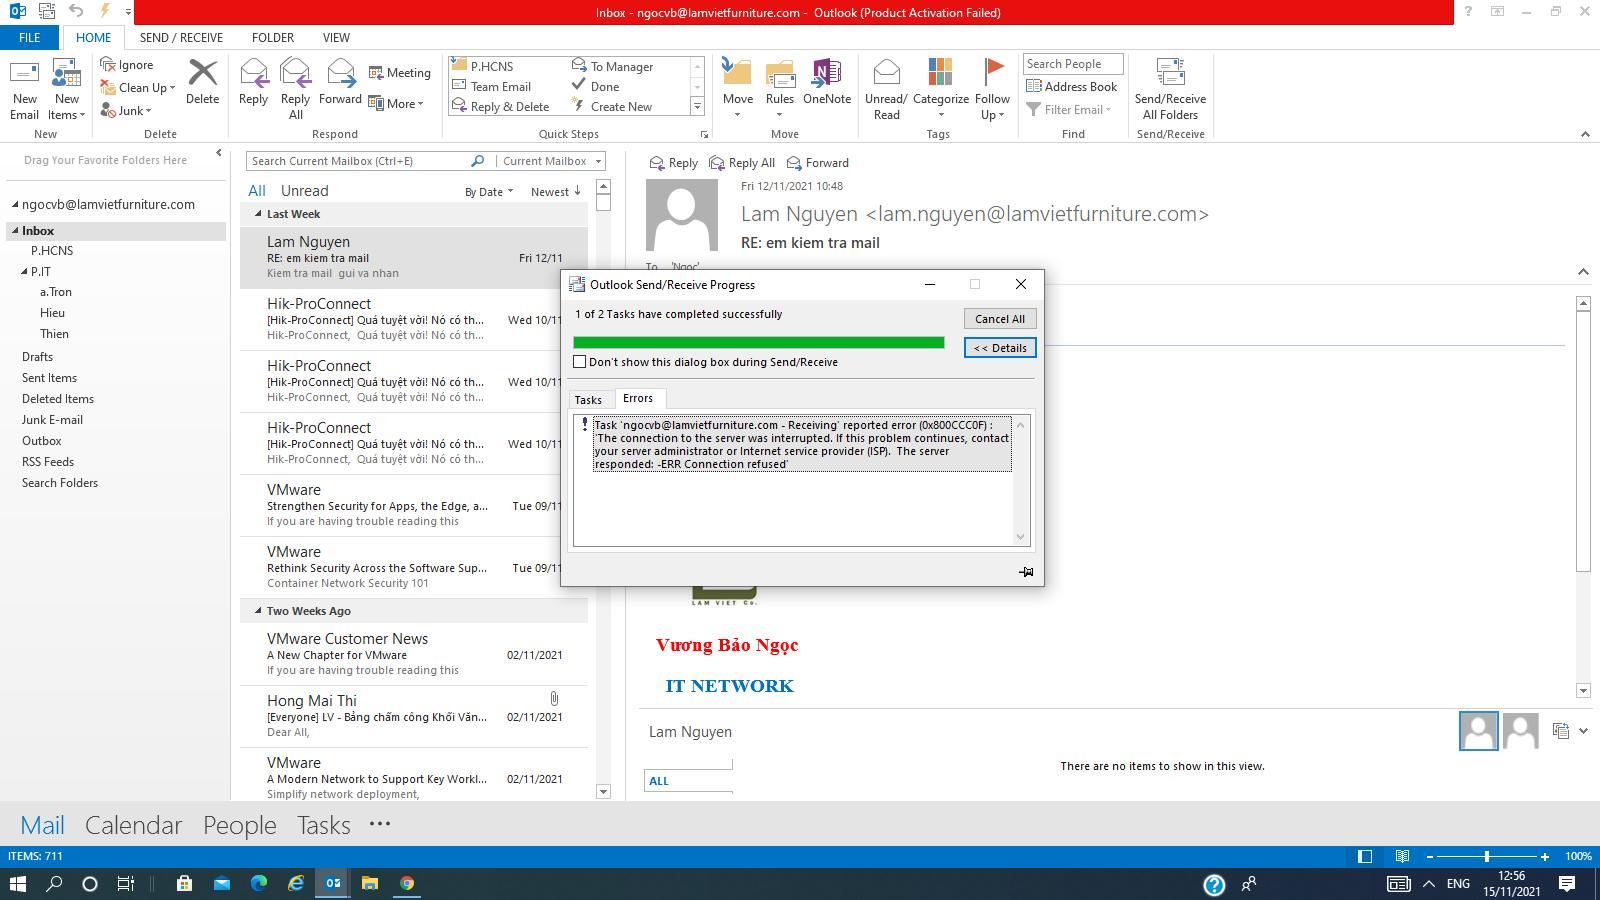This screenshot has width=1600, height=900.
Task: Open the Move to folder icon
Action: coord(738,89)
